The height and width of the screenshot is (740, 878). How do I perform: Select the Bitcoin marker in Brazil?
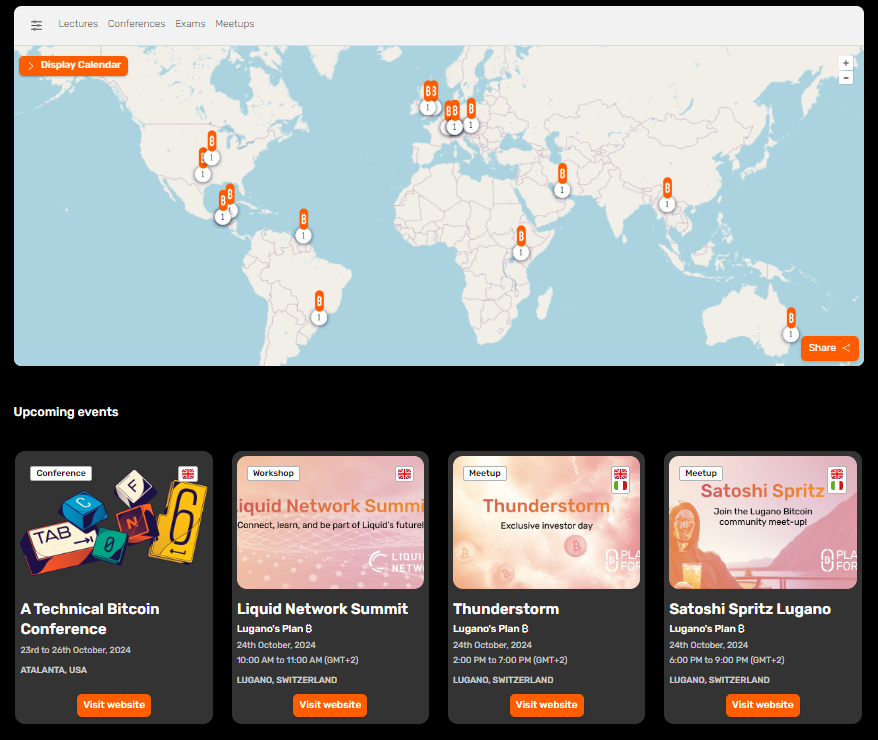319,301
